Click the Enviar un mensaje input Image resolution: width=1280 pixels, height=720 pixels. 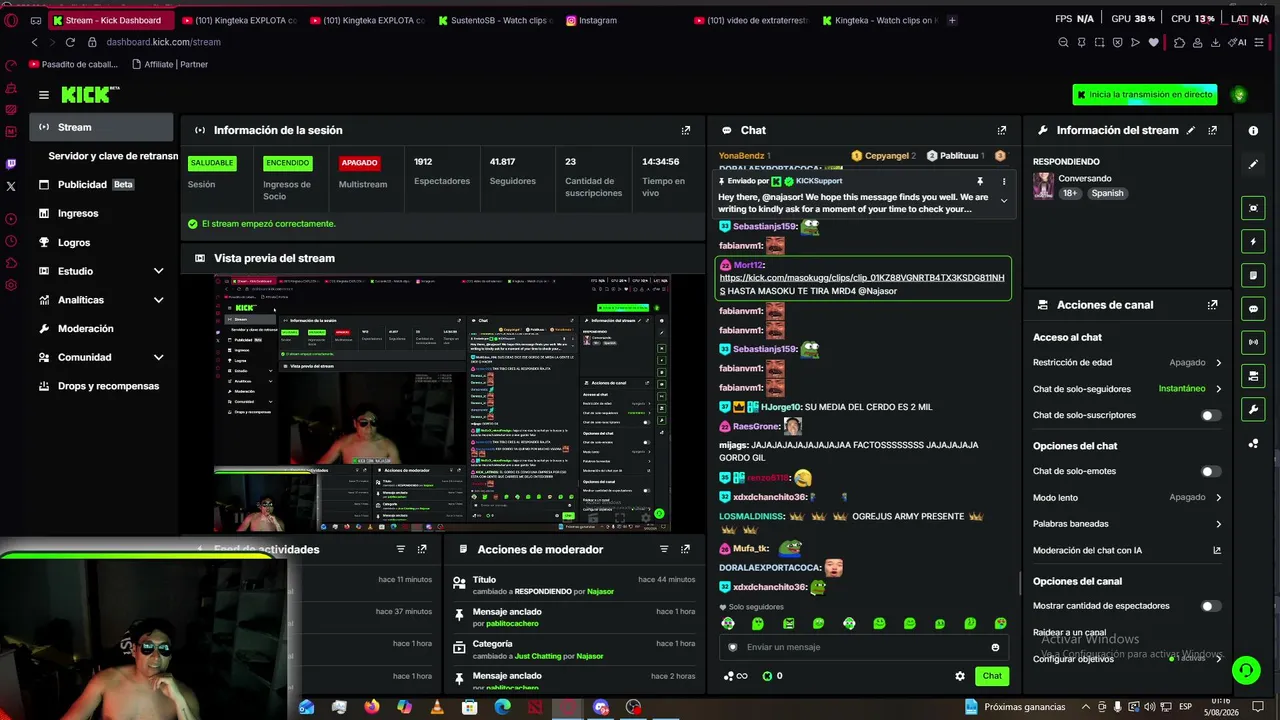[x=864, y=647]
